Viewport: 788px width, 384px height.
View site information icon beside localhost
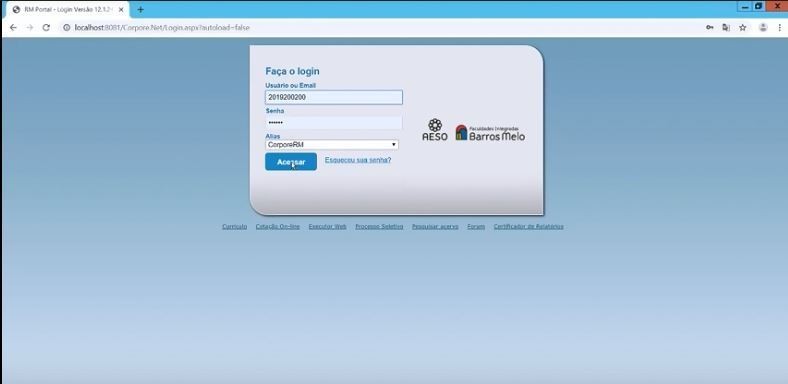(x=66, y=28)
